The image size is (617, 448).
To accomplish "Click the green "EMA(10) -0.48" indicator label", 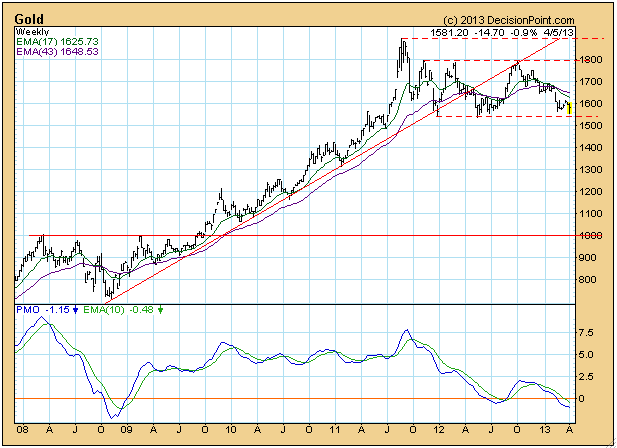I will point(118,310).
